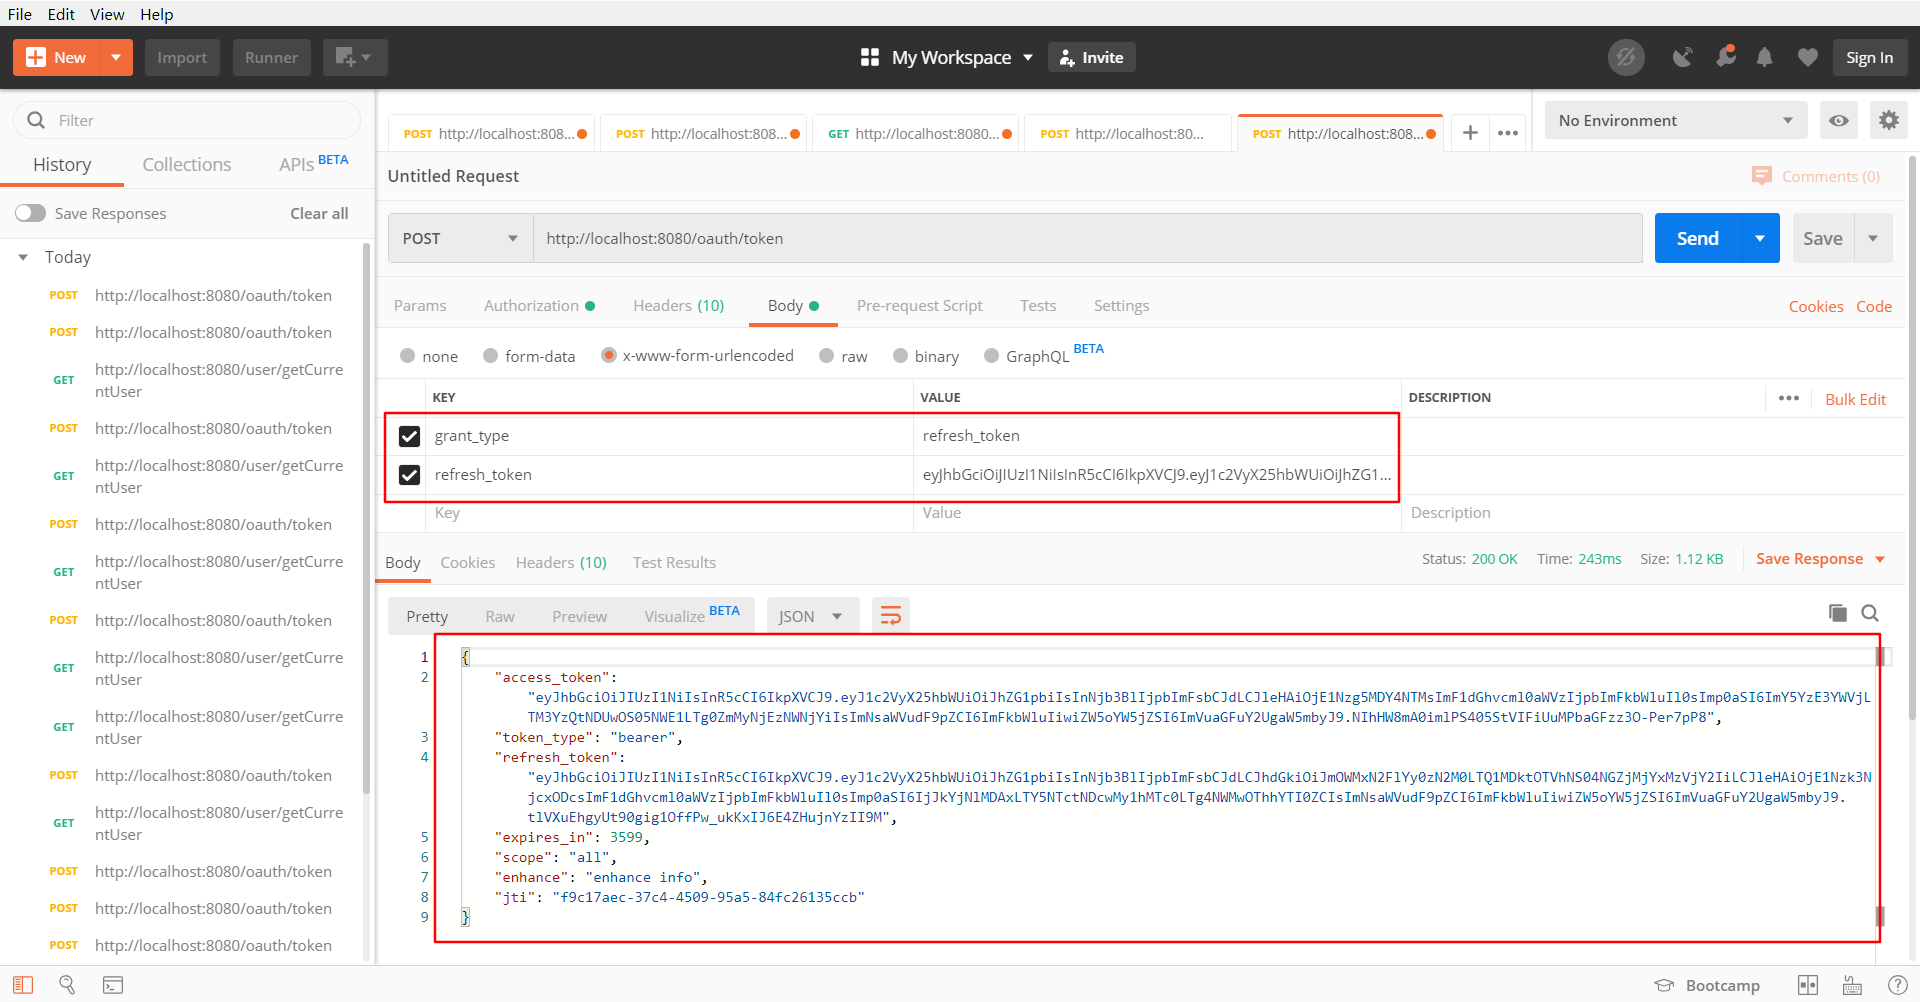Click the blue Send button
The height and width of the screenshot is (1002, 1920).
coord(1697,239)
